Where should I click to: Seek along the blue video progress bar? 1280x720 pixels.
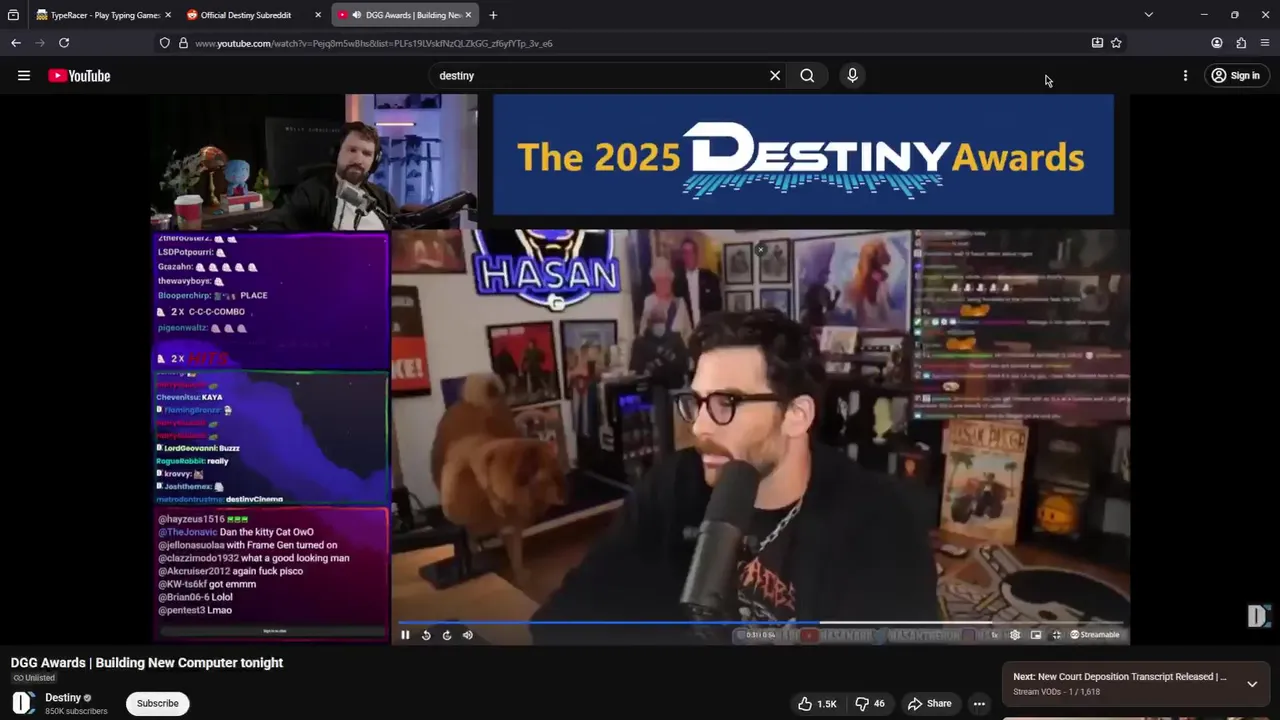click(x=760, y=623)
